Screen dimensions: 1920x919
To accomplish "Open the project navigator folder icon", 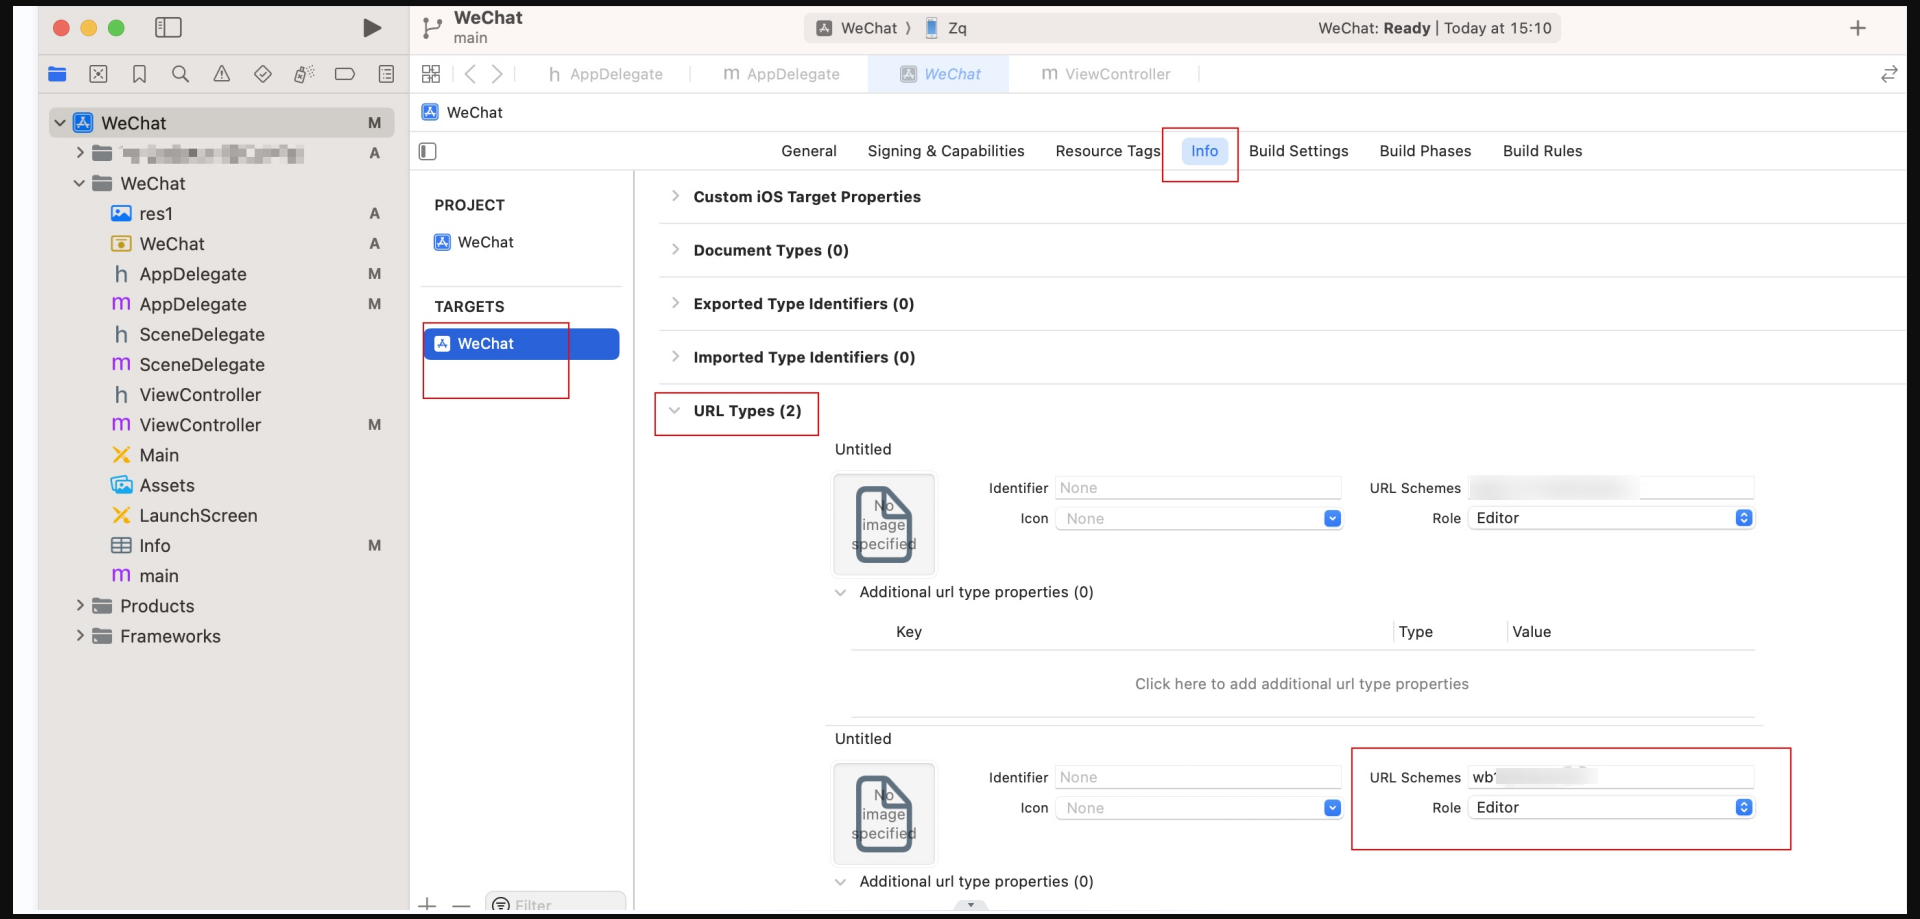I will coord(57,74).
